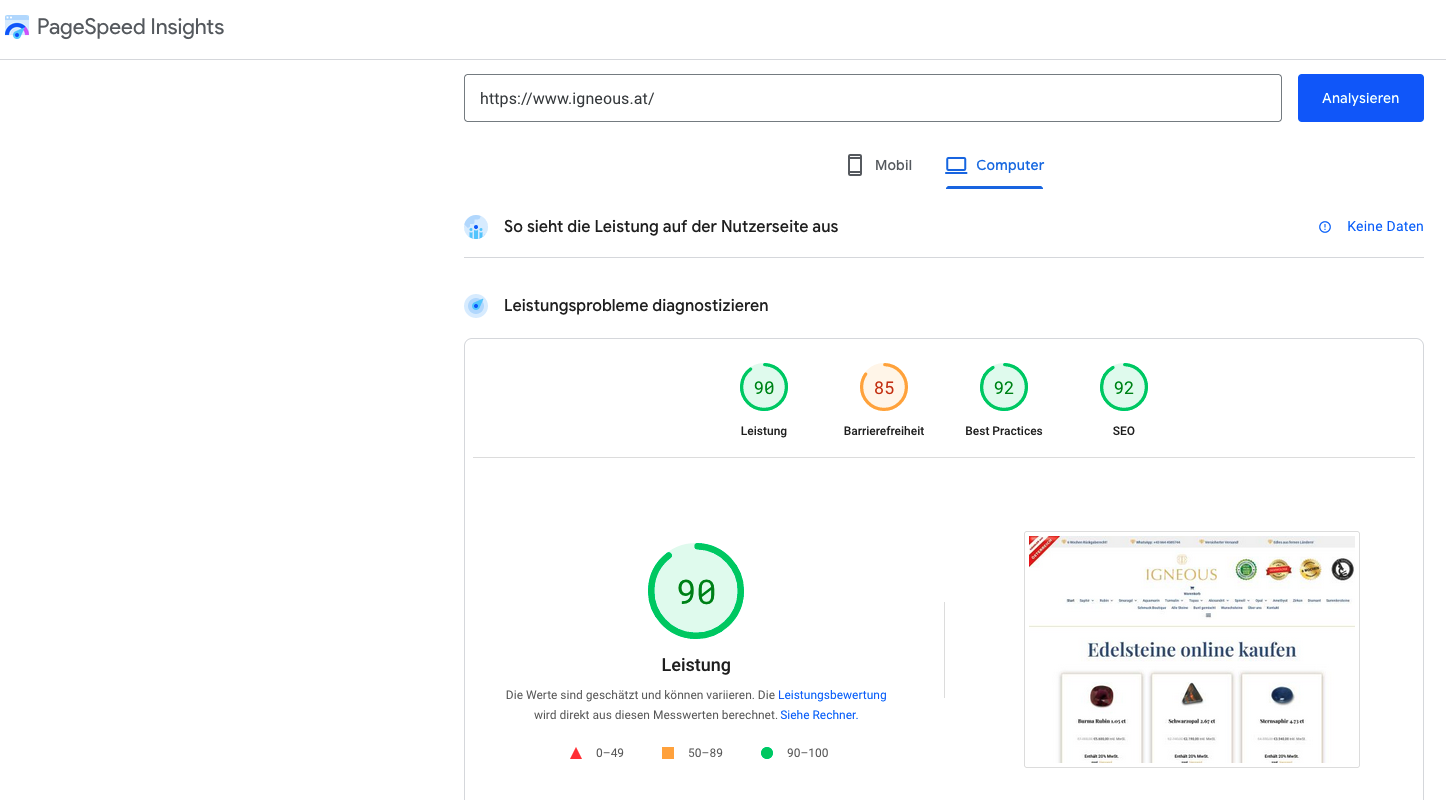Click the computer monitor icon

956,165
